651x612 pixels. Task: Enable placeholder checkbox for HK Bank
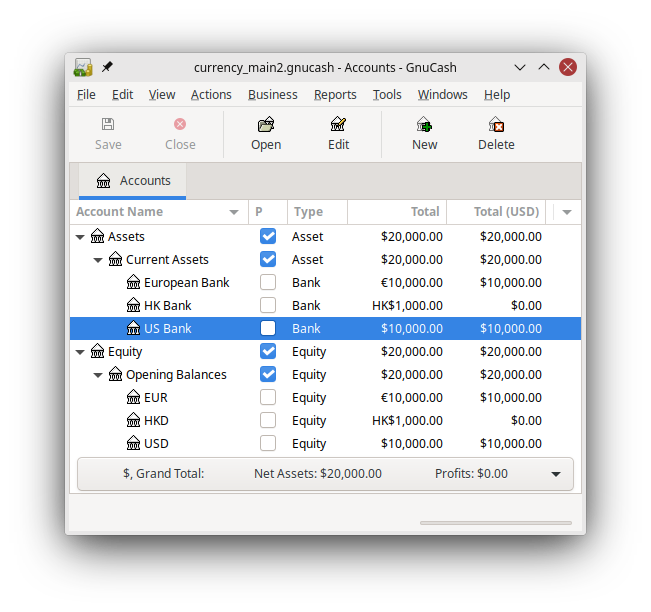(x=267, y=306)
